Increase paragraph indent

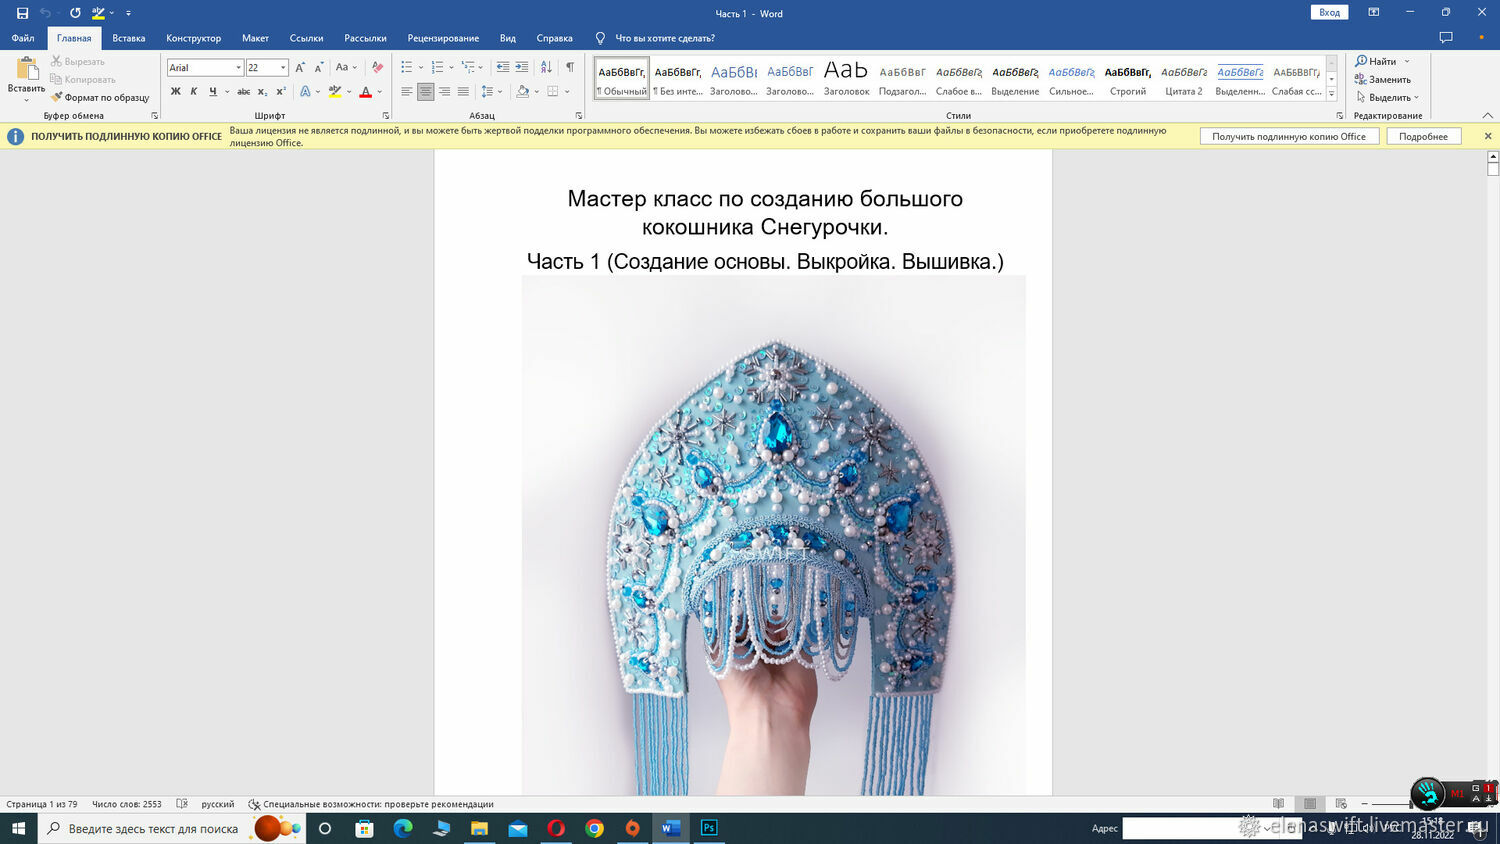click(522, 67)
